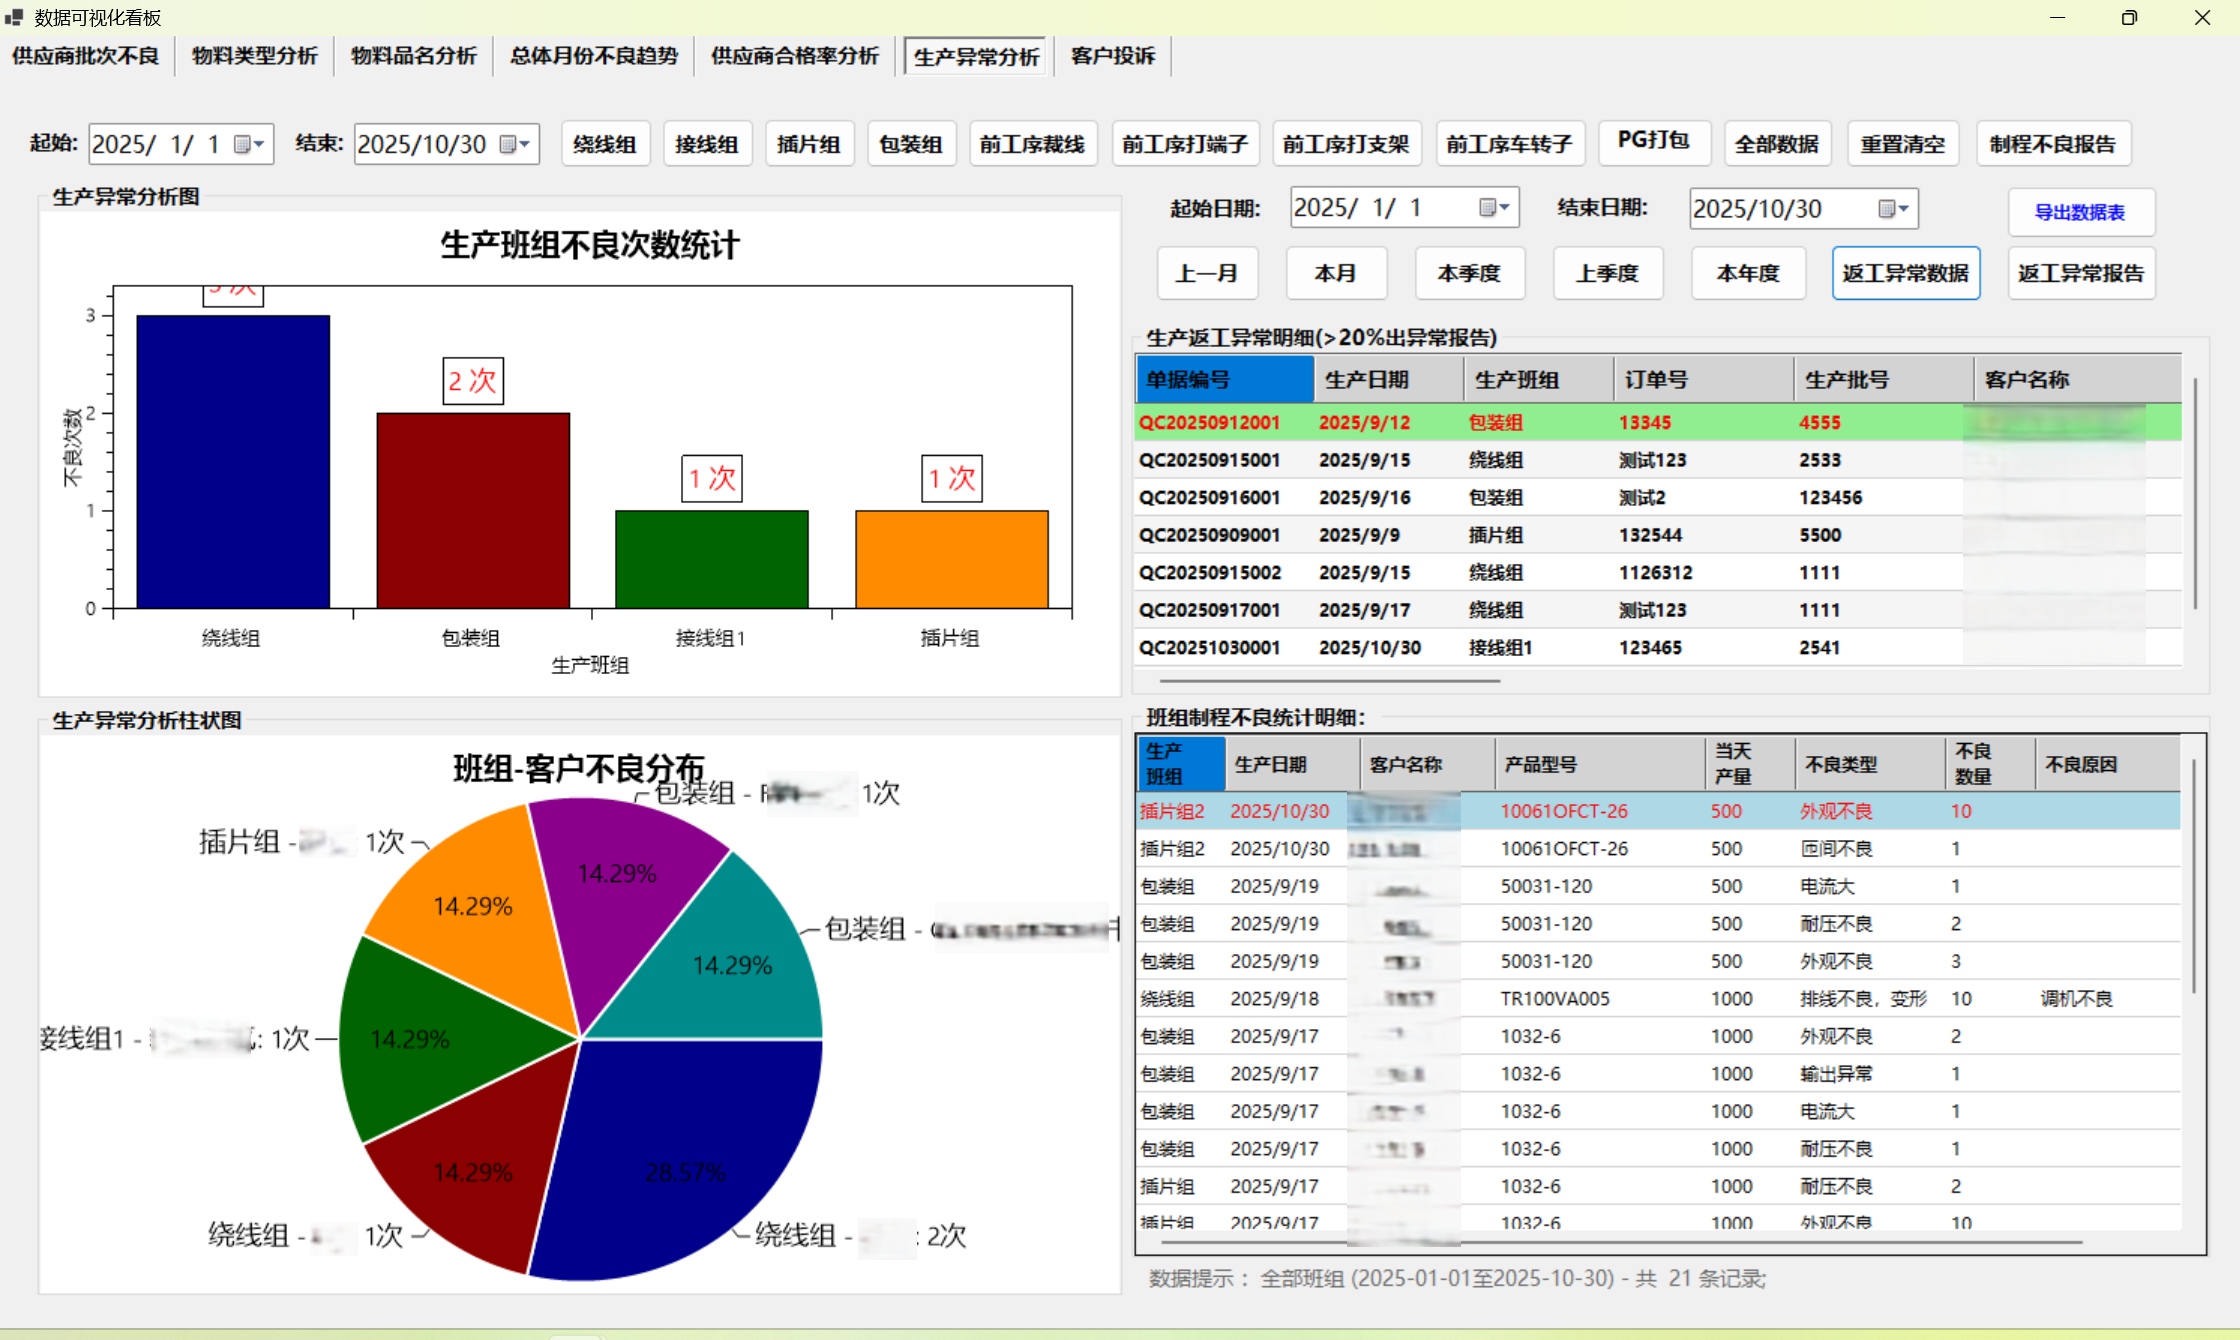Switch to 供应商合格率分析 tab
Image resolution: width=2240 pixels, height=1340 pixels.
coord(794,56)
